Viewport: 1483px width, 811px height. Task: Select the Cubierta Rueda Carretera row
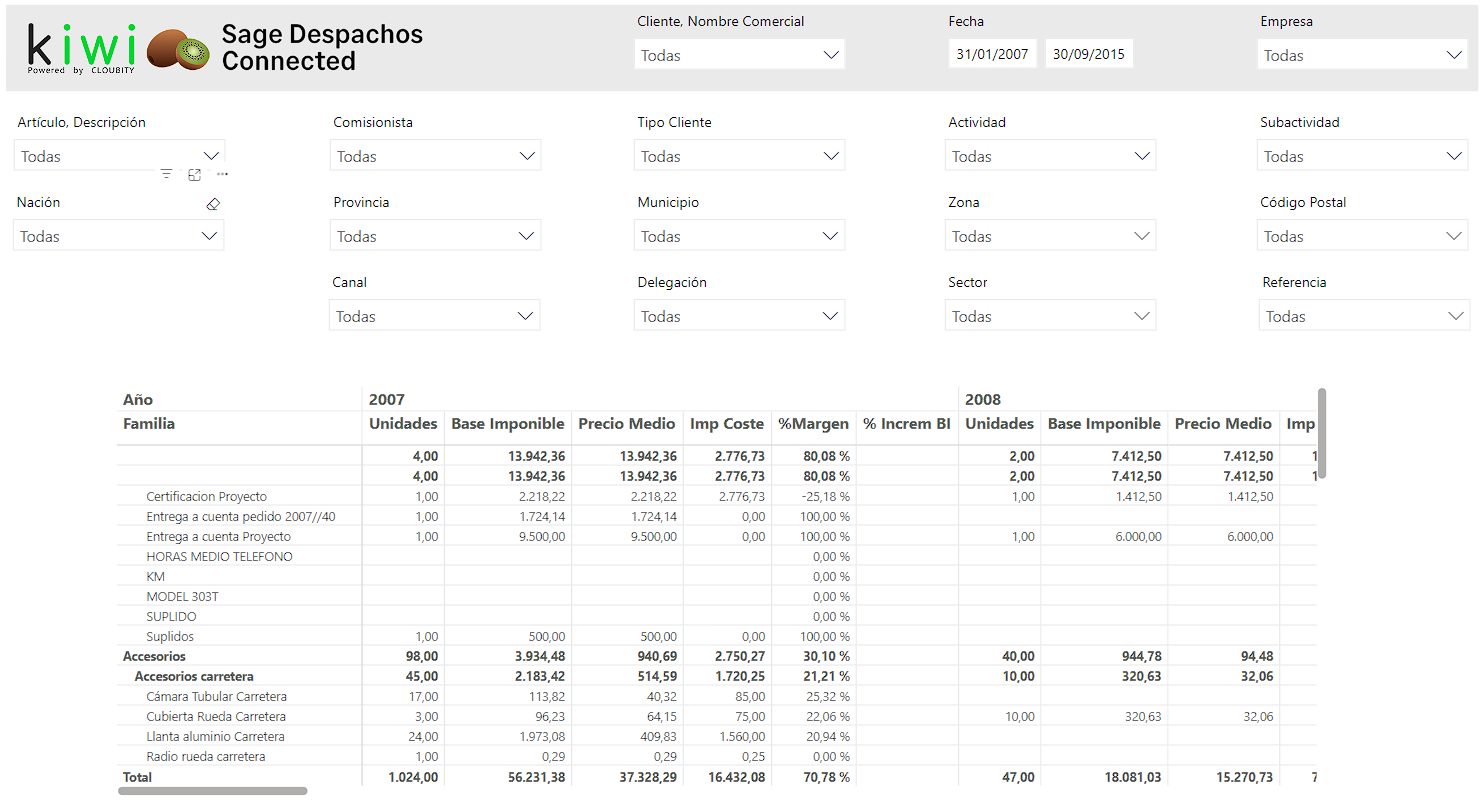[x=216, y=717]
